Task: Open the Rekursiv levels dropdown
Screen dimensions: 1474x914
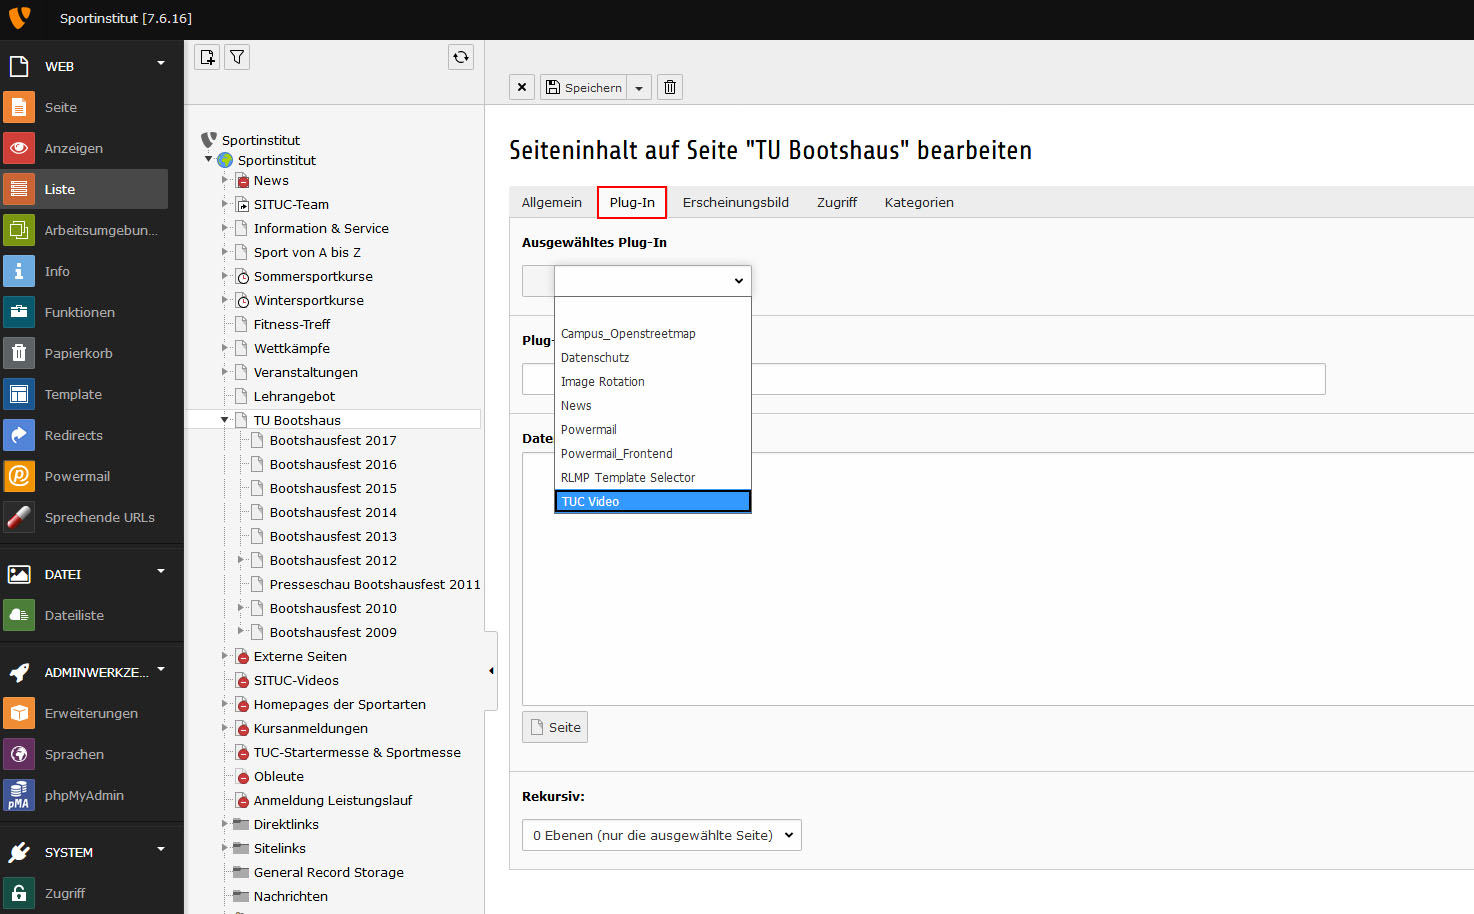Action: tap(661, 835)
